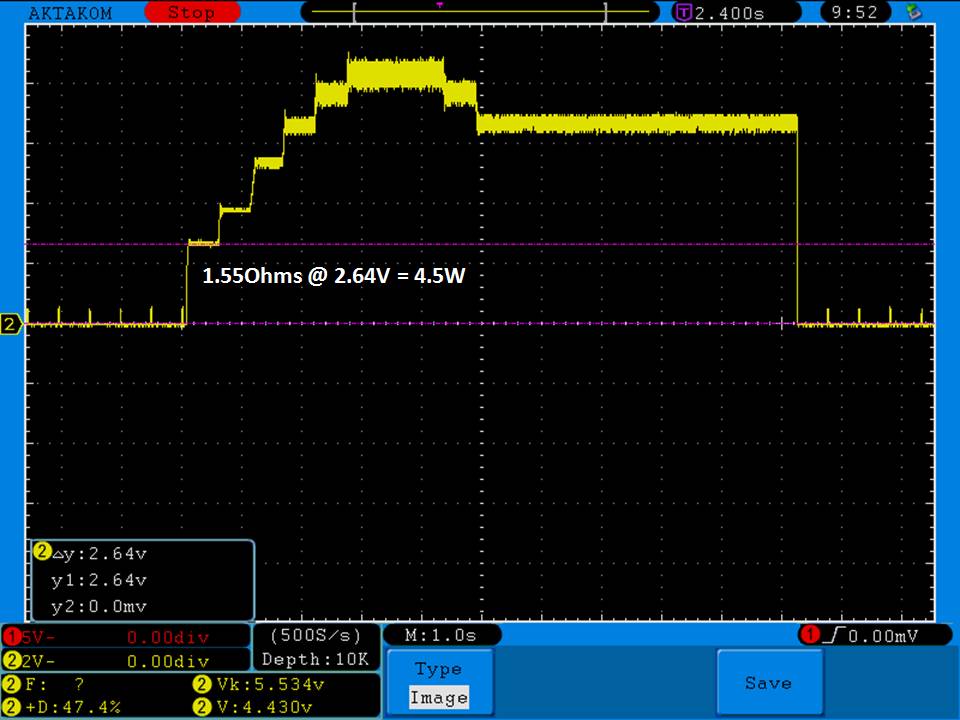960x720 pixels.
Task: Click the red channel 1 trigger icon
Action: pos(808,636)
